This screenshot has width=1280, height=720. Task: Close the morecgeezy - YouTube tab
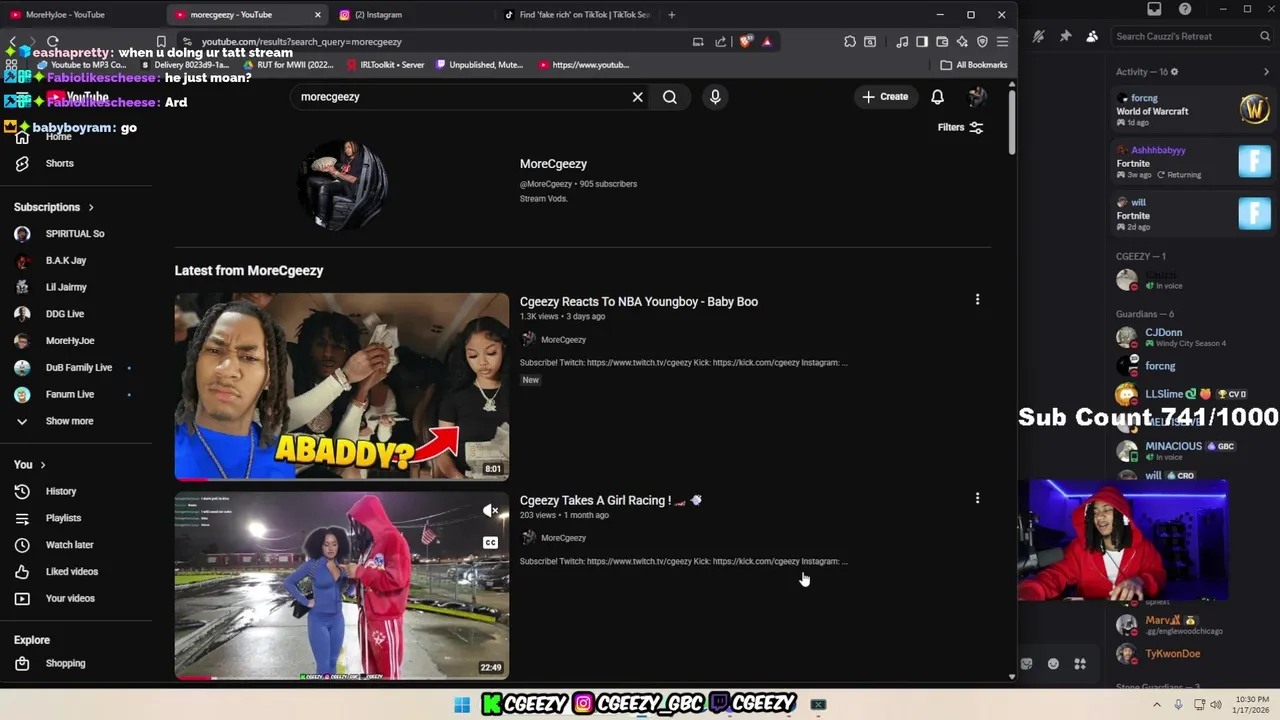click(318, 15)
